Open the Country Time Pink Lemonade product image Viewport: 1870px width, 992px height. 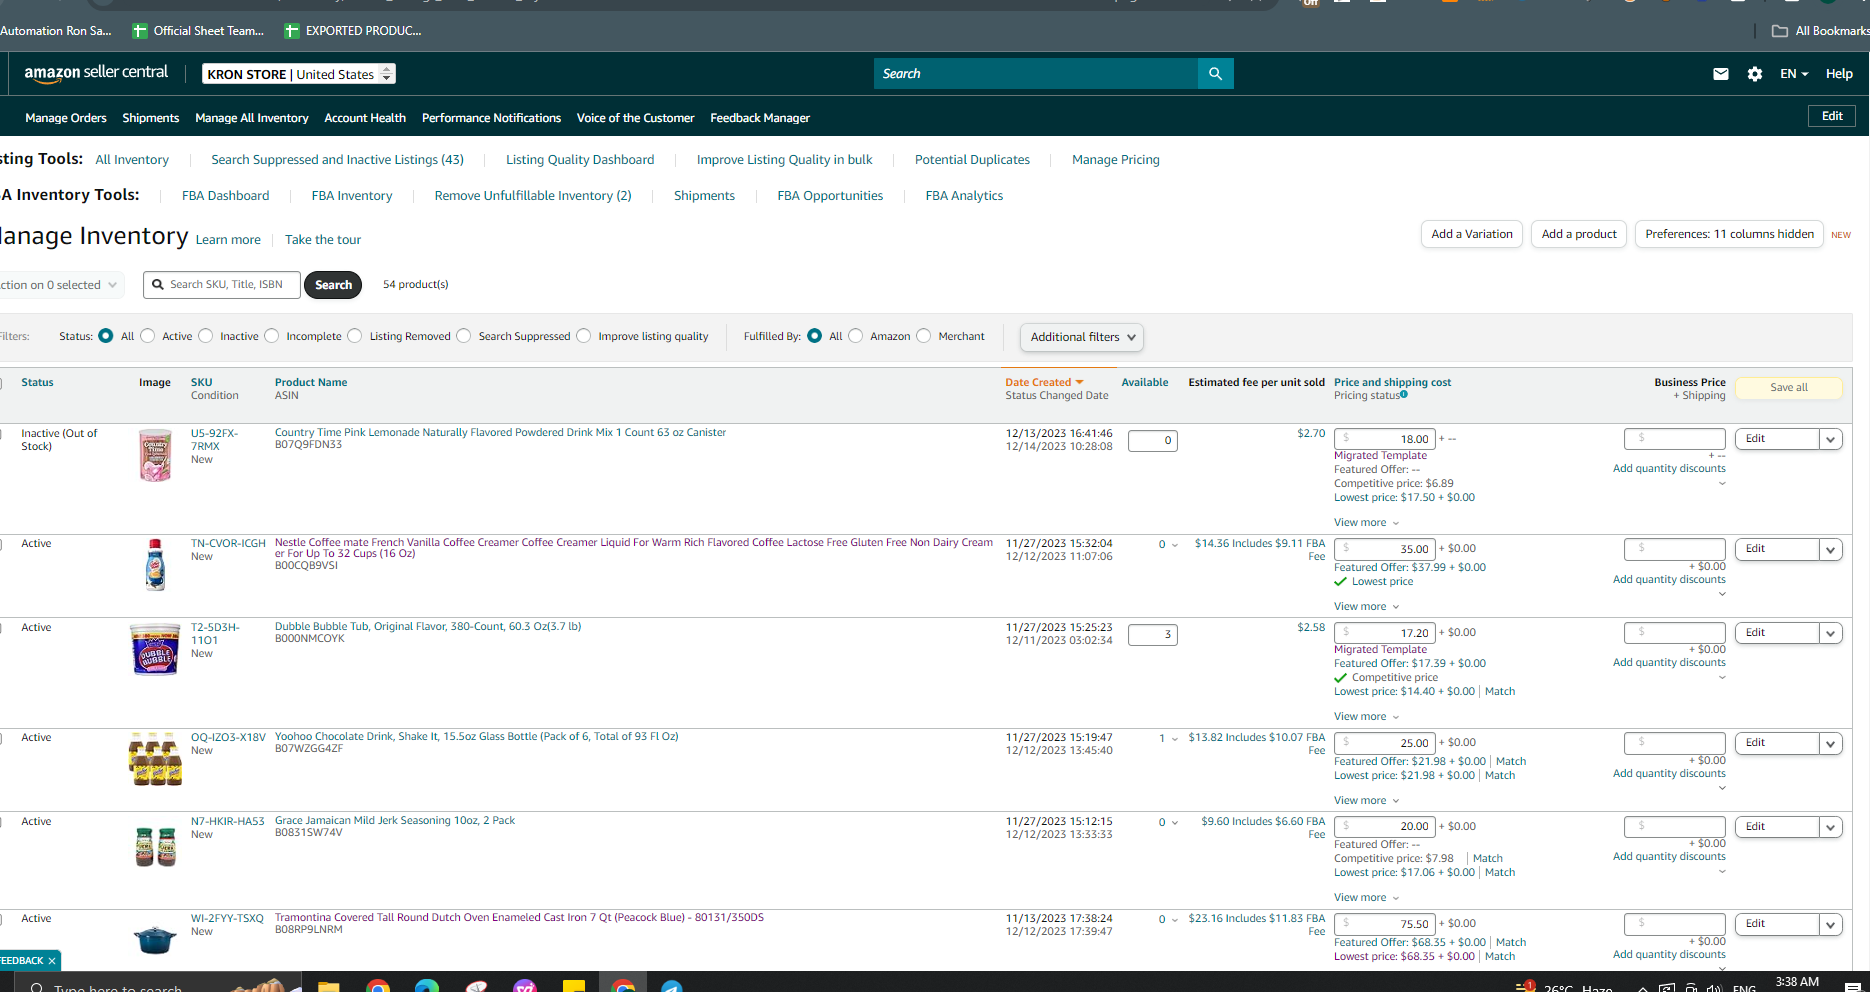click(x=155, y=456)
